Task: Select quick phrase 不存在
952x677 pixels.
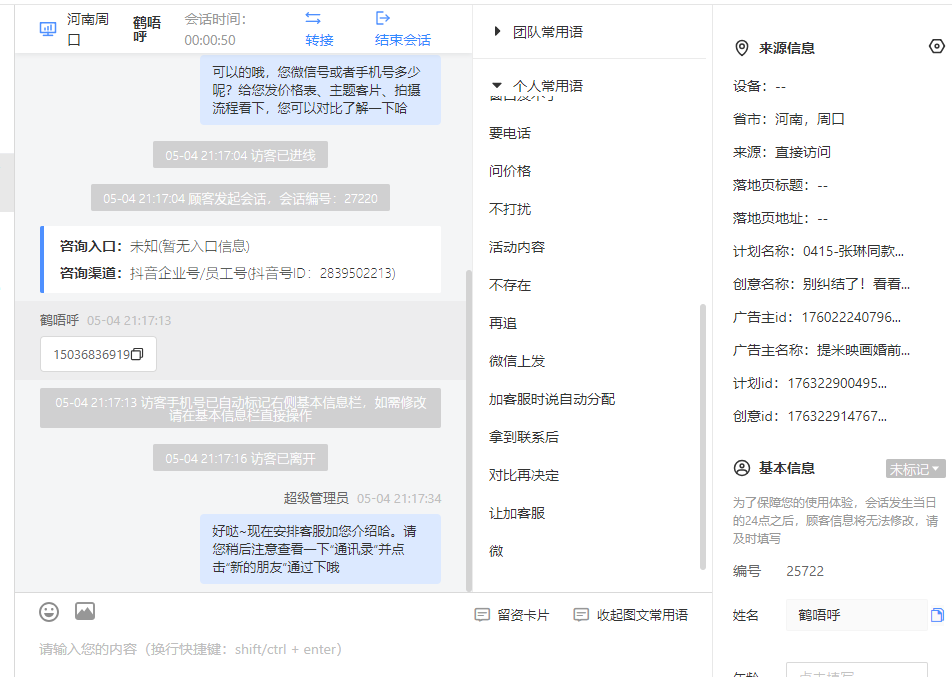Action: tap(509, 285)
